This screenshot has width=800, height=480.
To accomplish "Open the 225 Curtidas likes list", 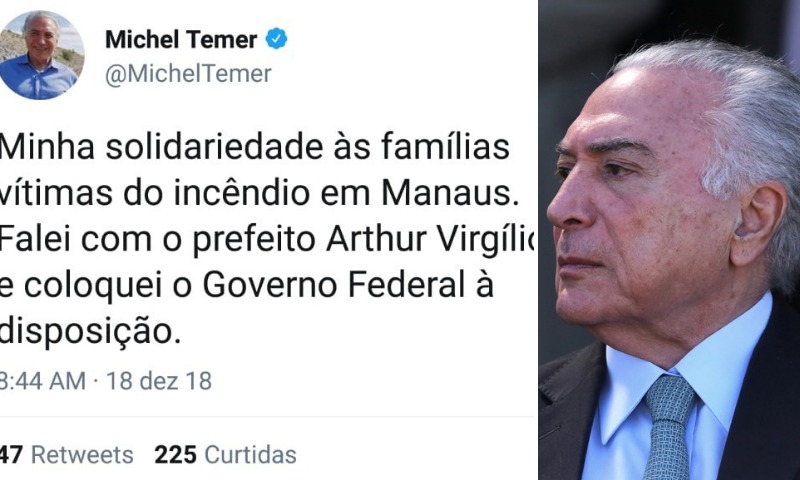I will pyautogui.click(x=226, y=454).
